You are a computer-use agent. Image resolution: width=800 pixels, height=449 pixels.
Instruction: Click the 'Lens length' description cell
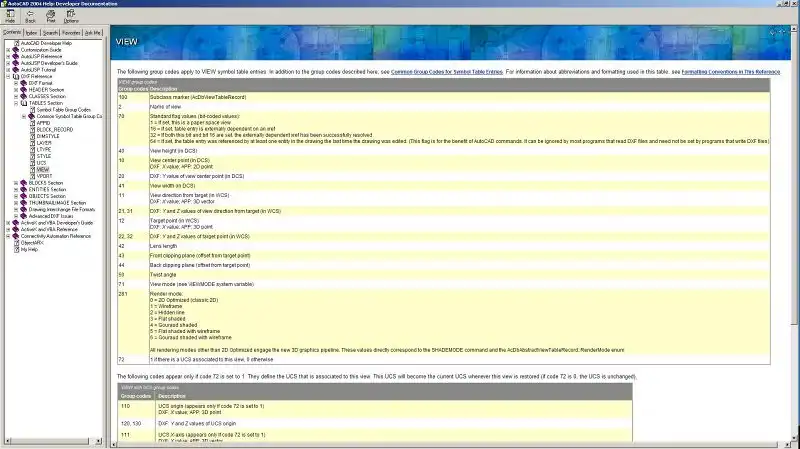459,246
